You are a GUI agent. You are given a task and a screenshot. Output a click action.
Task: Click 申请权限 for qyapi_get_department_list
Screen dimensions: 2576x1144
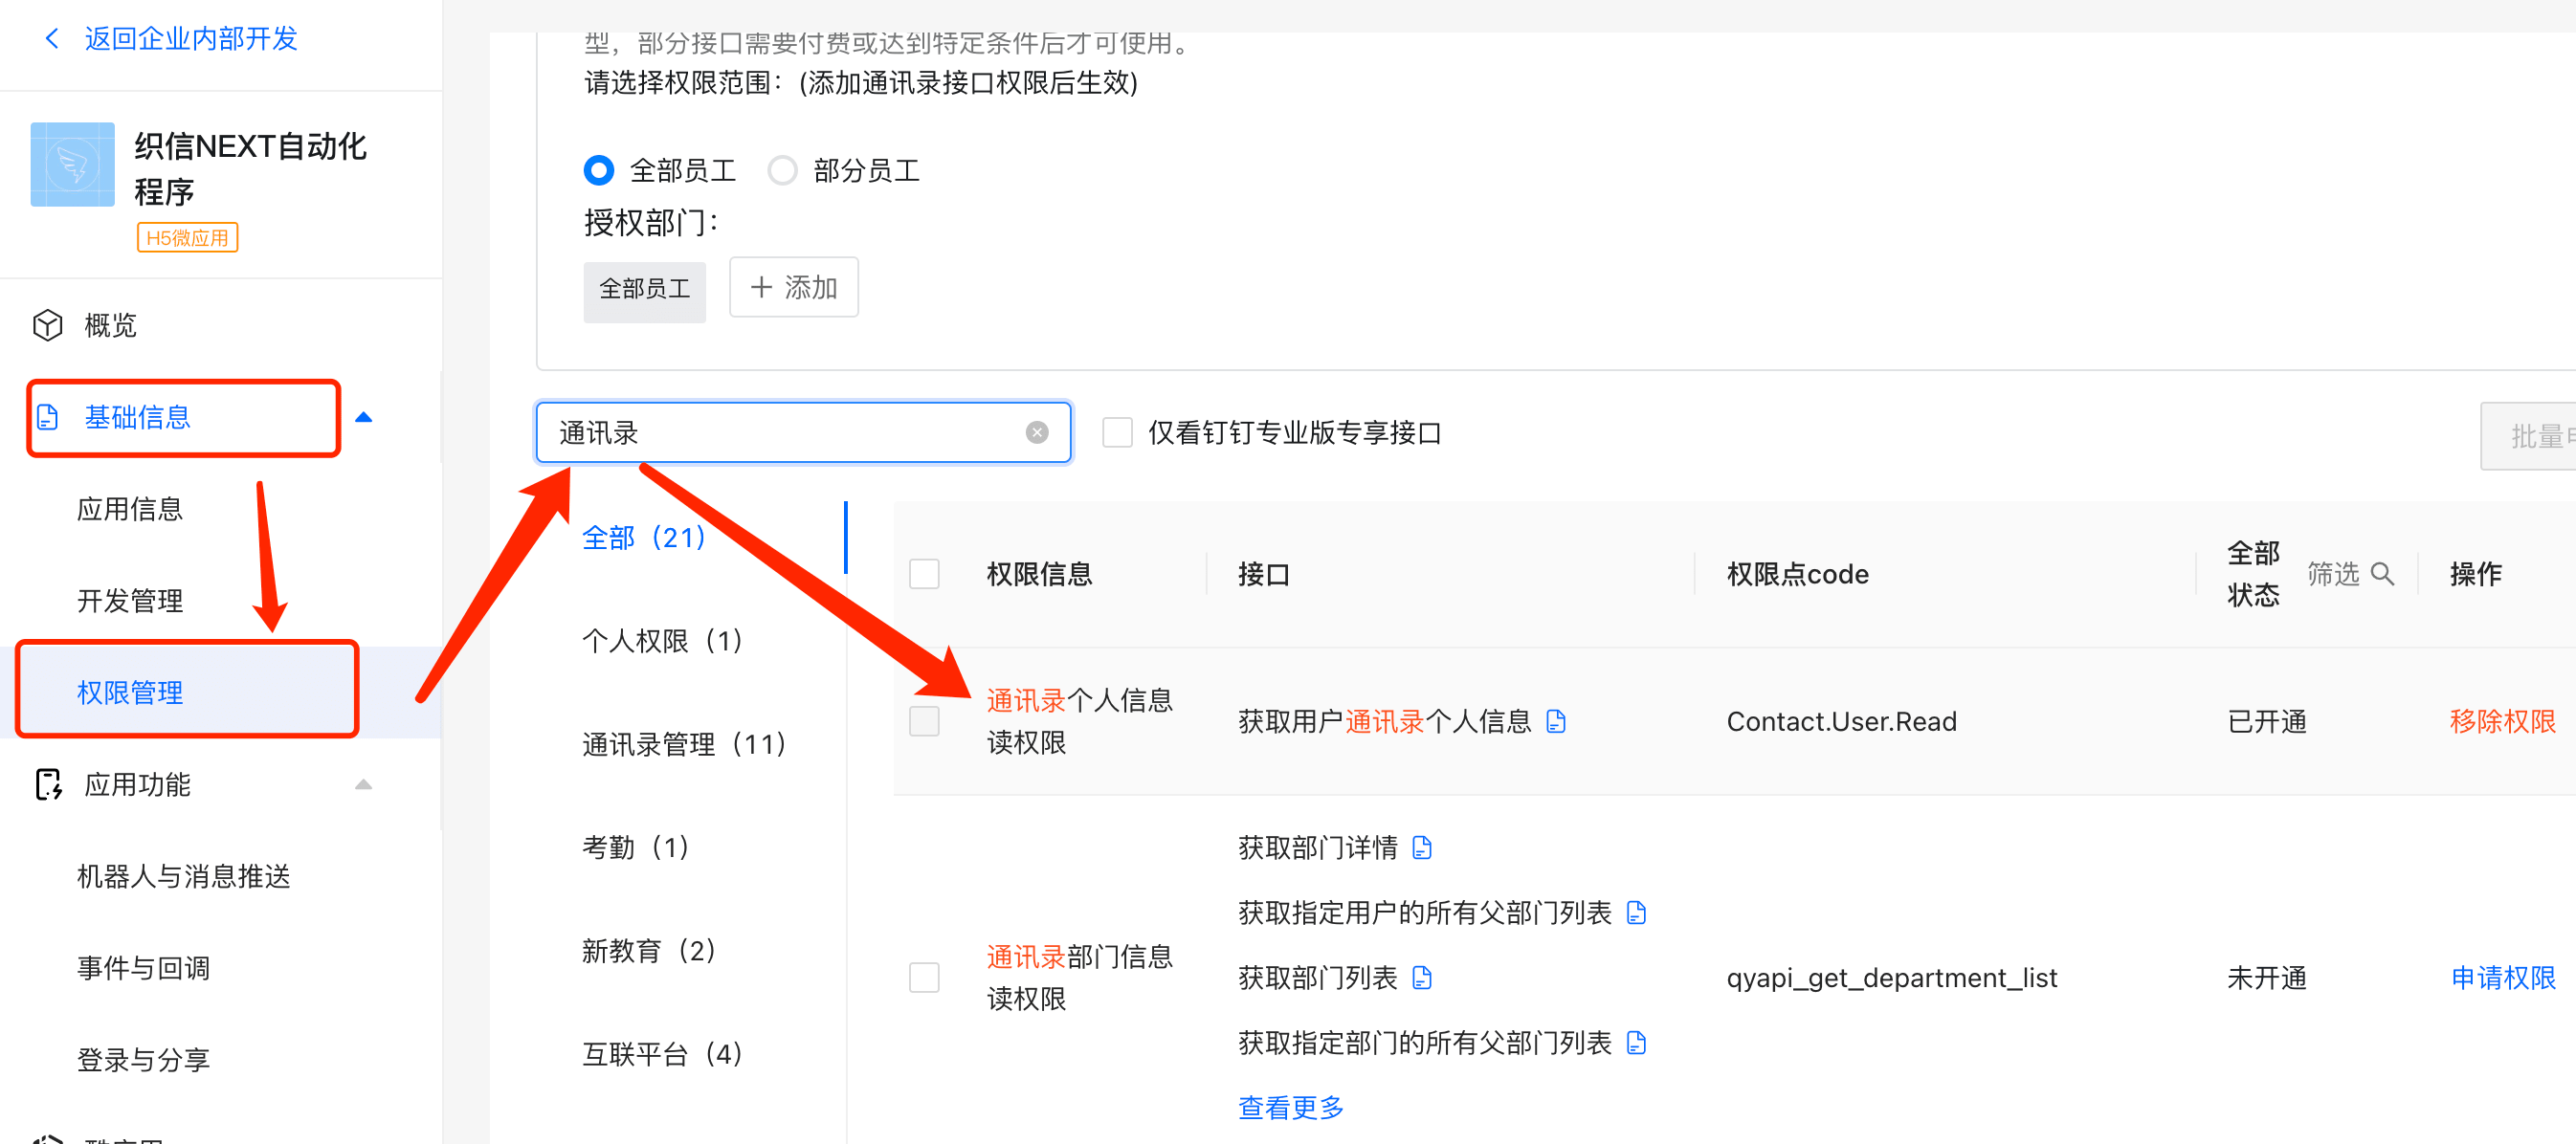point(2502,977)
